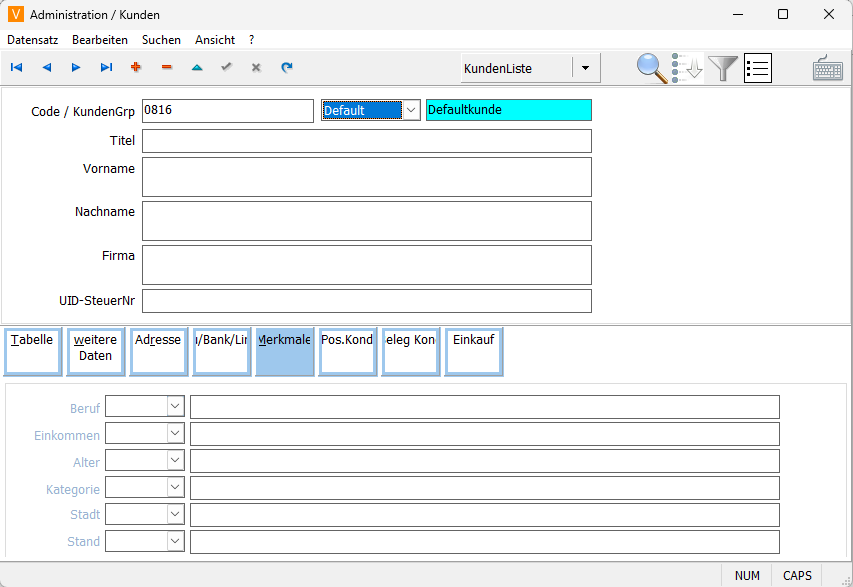The width and height of the screenshot is (853, 587).
Task: Go to the first record
Action: click(x=17, y=68)
